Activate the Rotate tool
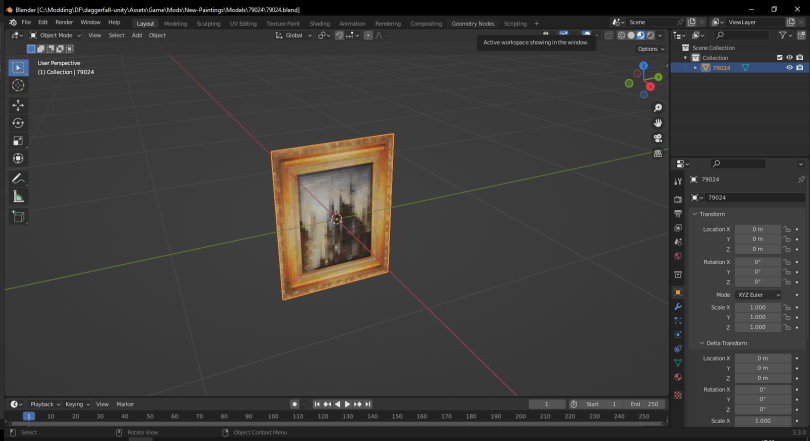Viewport: 810px width, 441px height. point(18,123)
